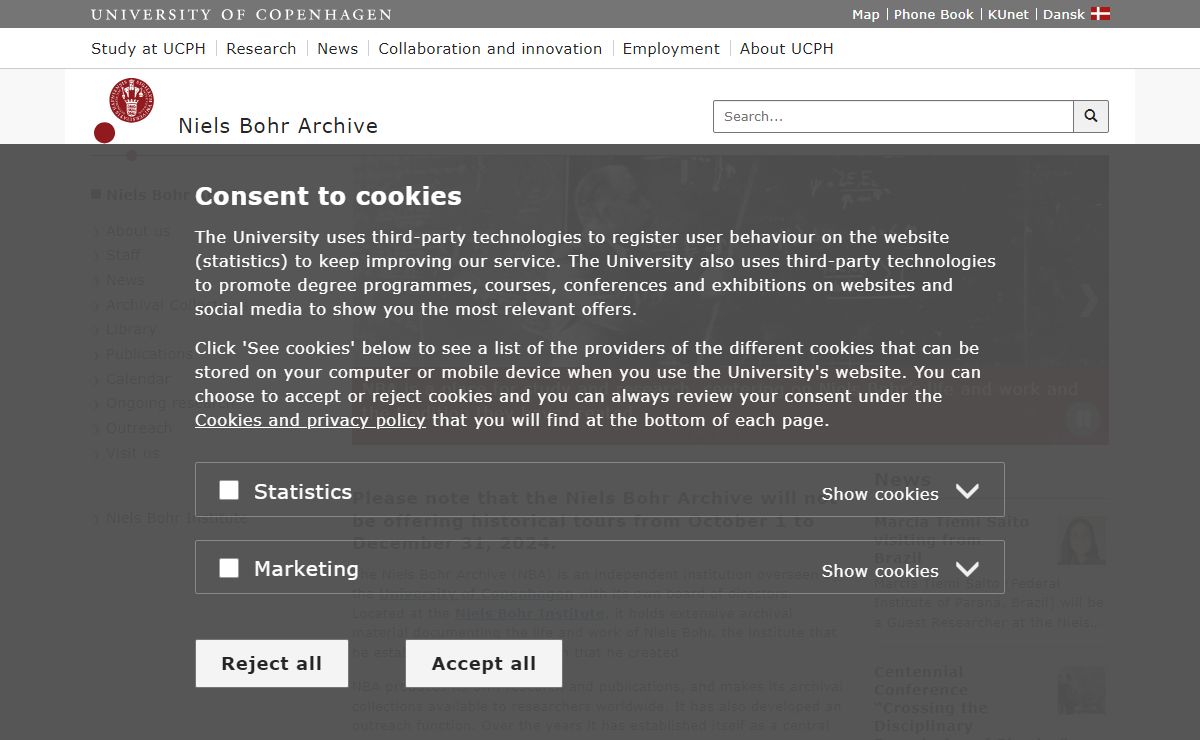Click dimmed Calendar sidebar link
This screenshot has width=1200, height=740.
[138, 379]
